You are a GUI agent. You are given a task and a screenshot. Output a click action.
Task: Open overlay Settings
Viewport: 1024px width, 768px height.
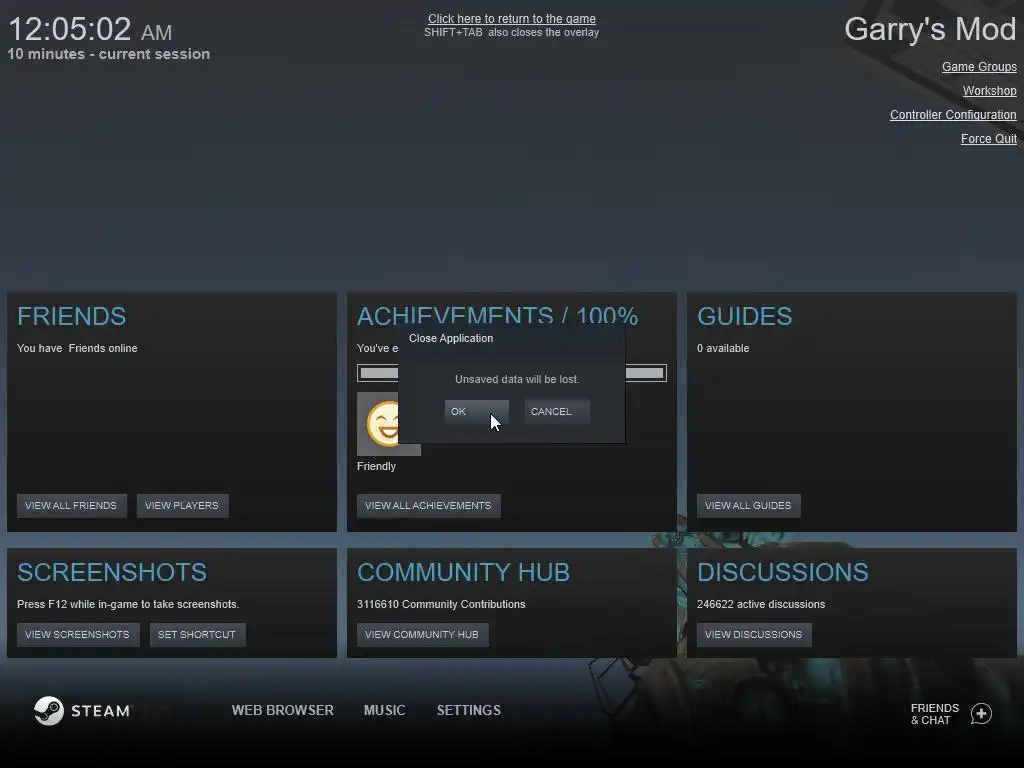click(469, 711)
